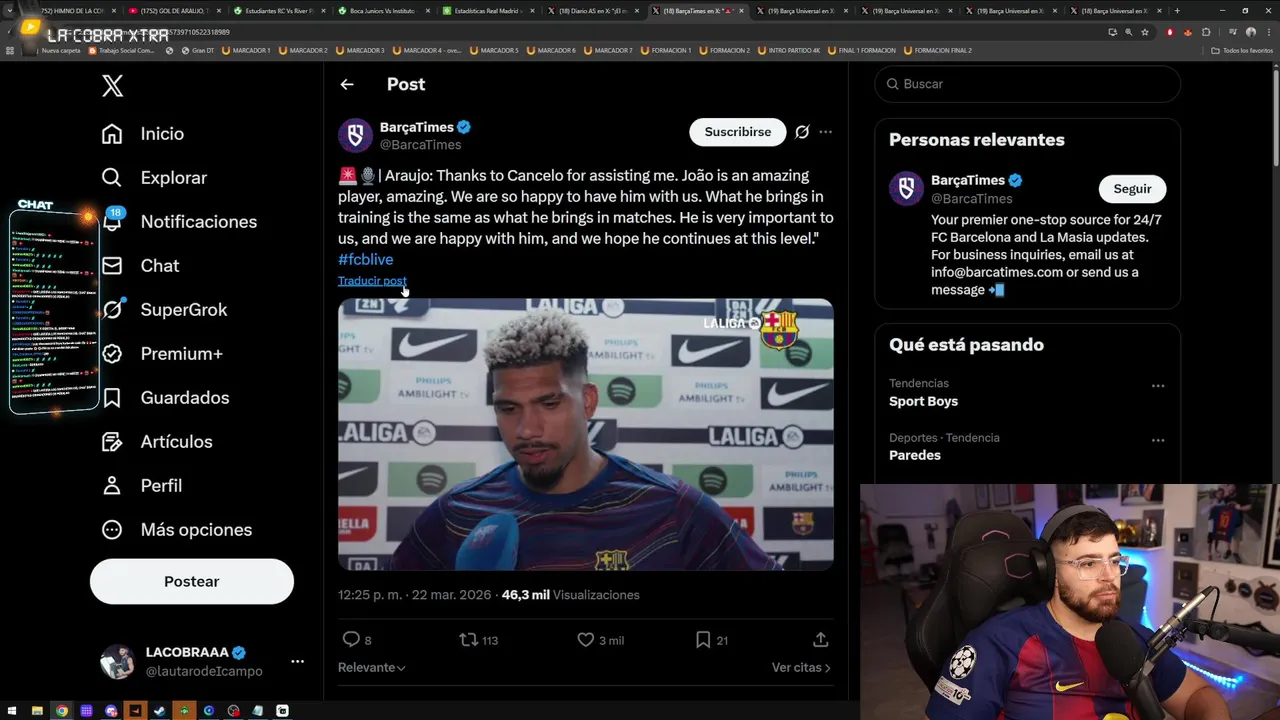Screen dimensions: 1280x720
Task: Open the #fcblive hashtag
Action: pos(366,260)
